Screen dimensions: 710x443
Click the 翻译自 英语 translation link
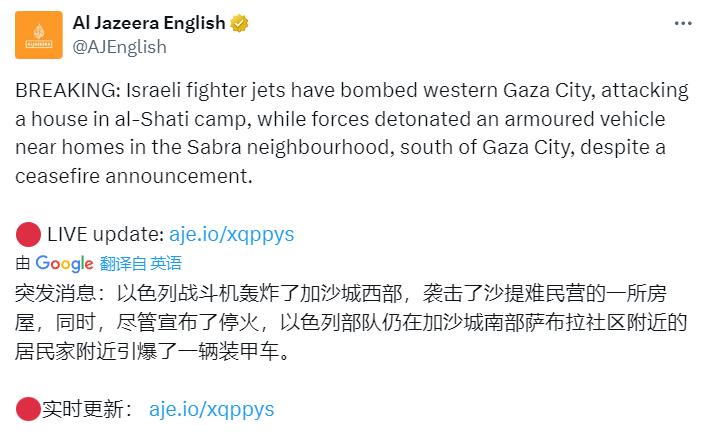coord(141,264)
